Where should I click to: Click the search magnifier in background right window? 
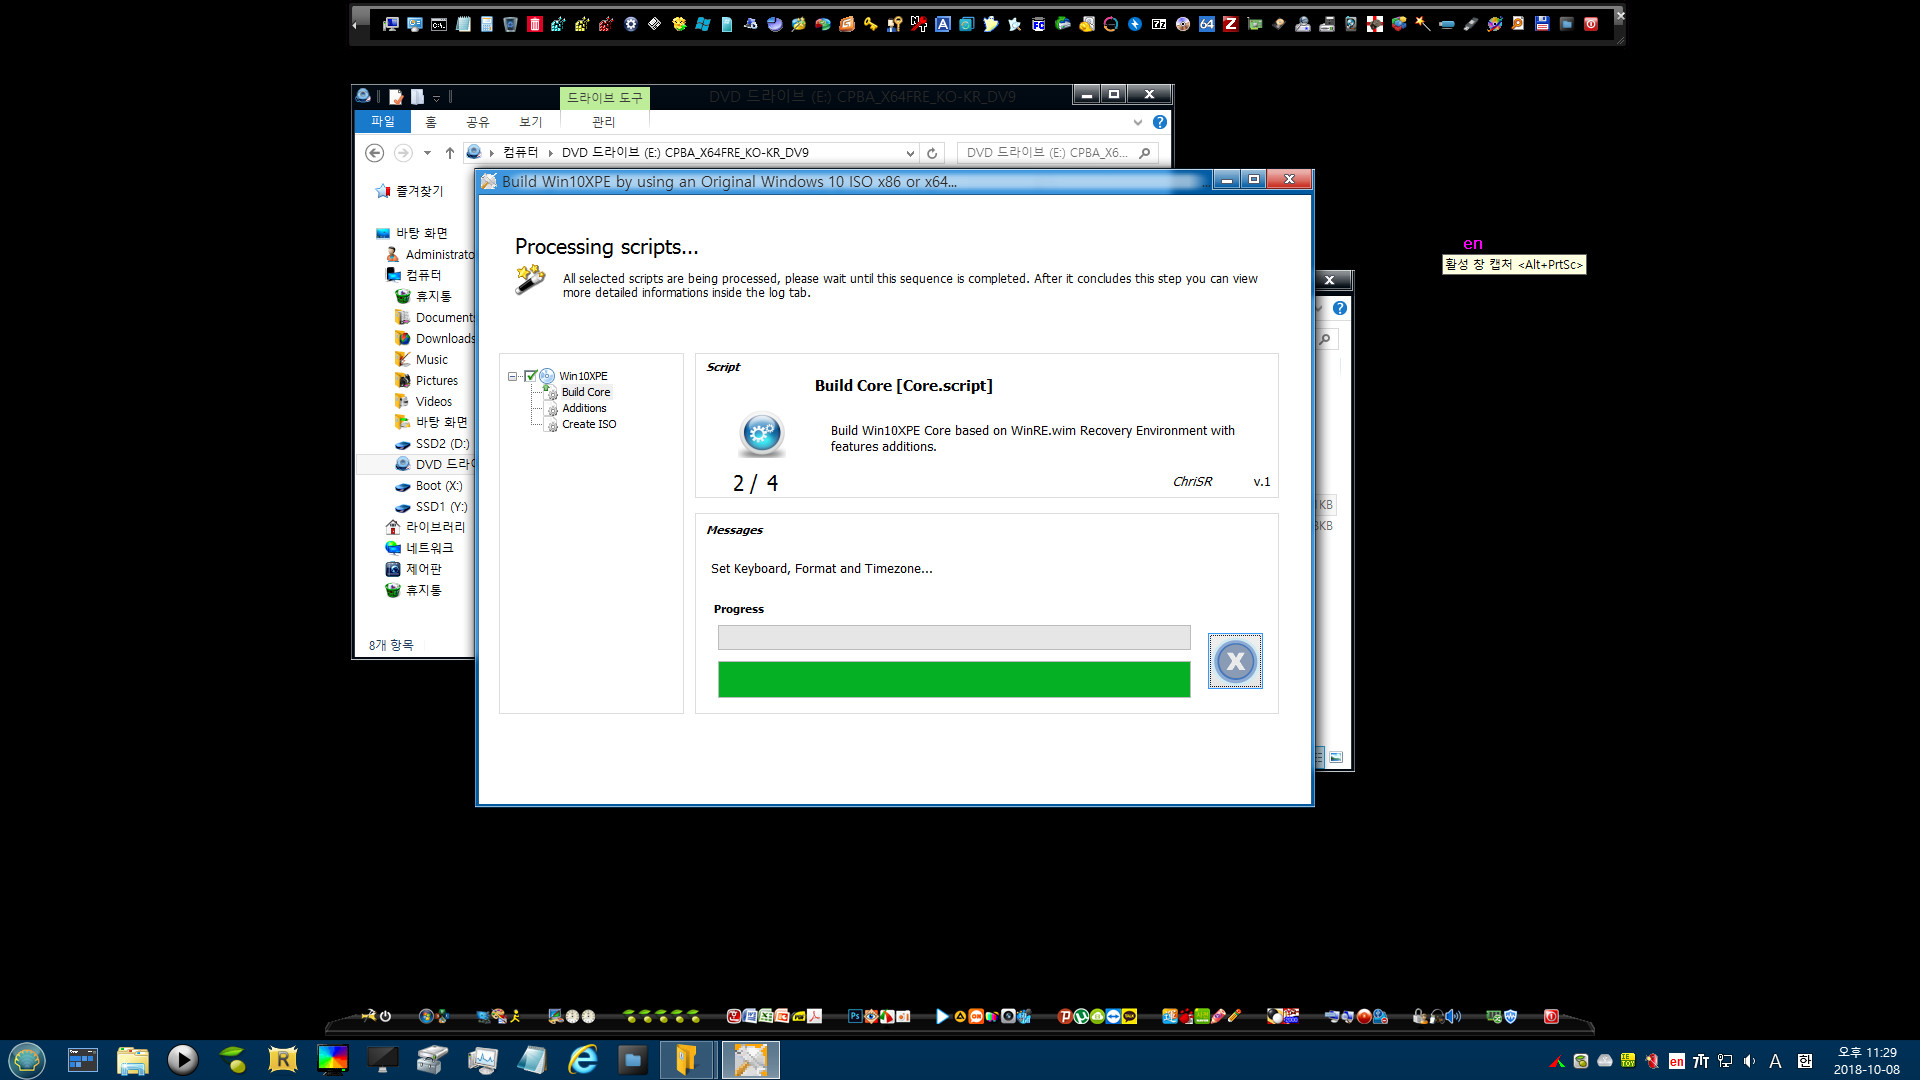pos(1325,339)
